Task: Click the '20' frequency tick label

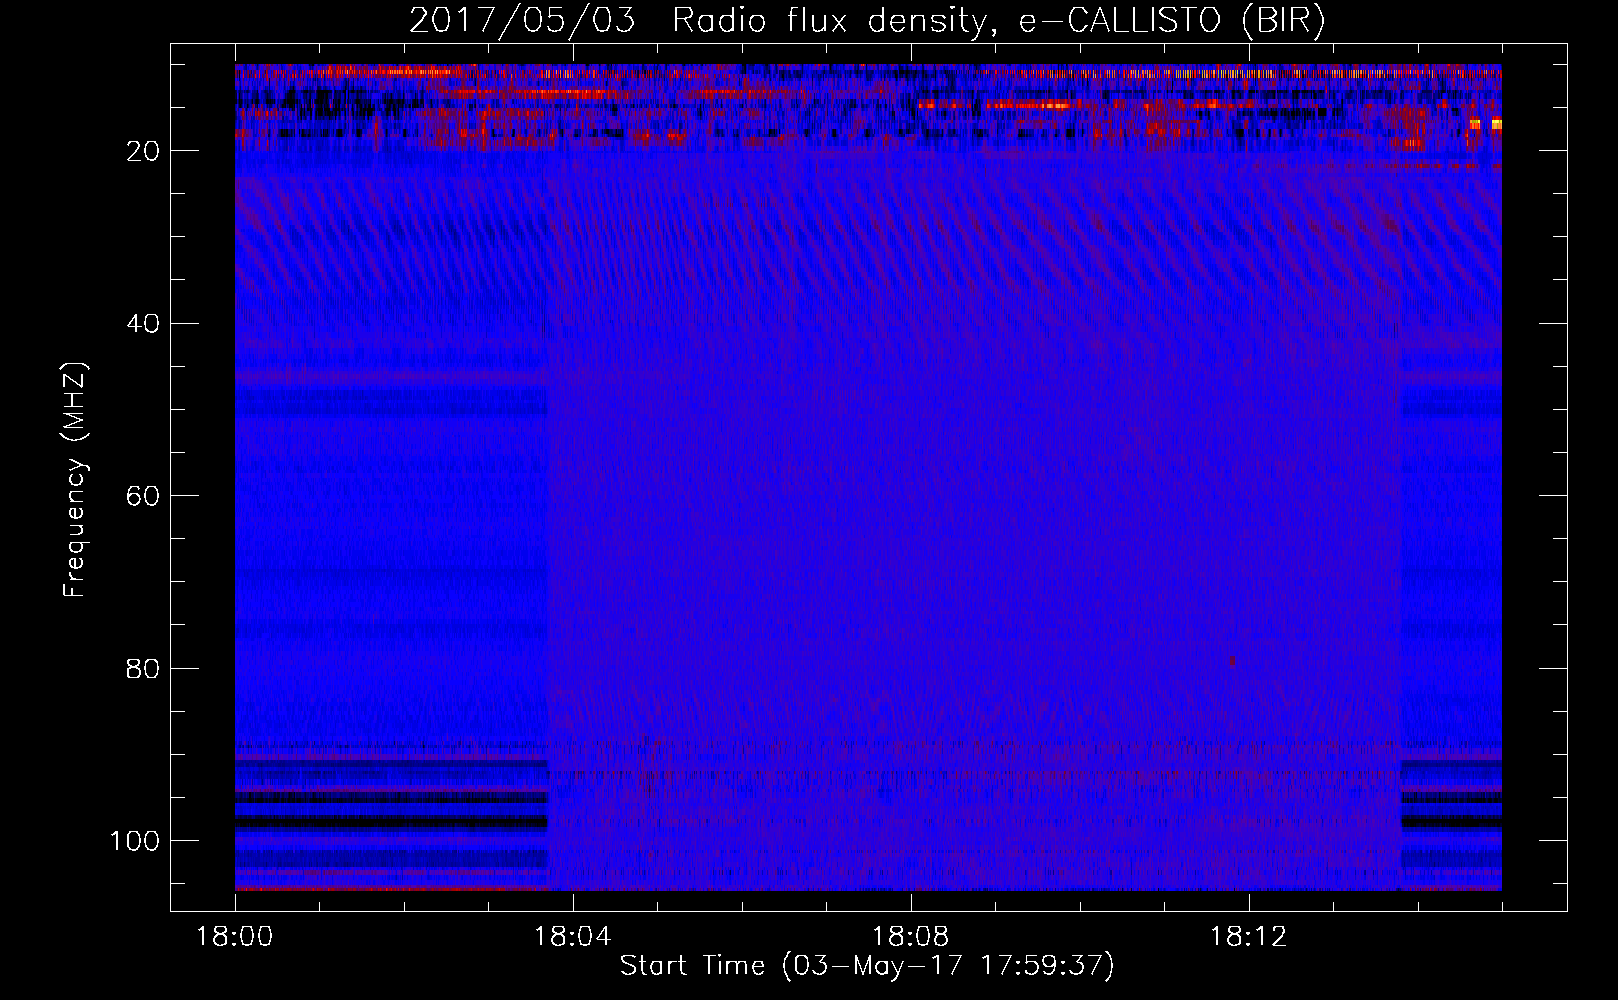Action: [x=144, y=151]
